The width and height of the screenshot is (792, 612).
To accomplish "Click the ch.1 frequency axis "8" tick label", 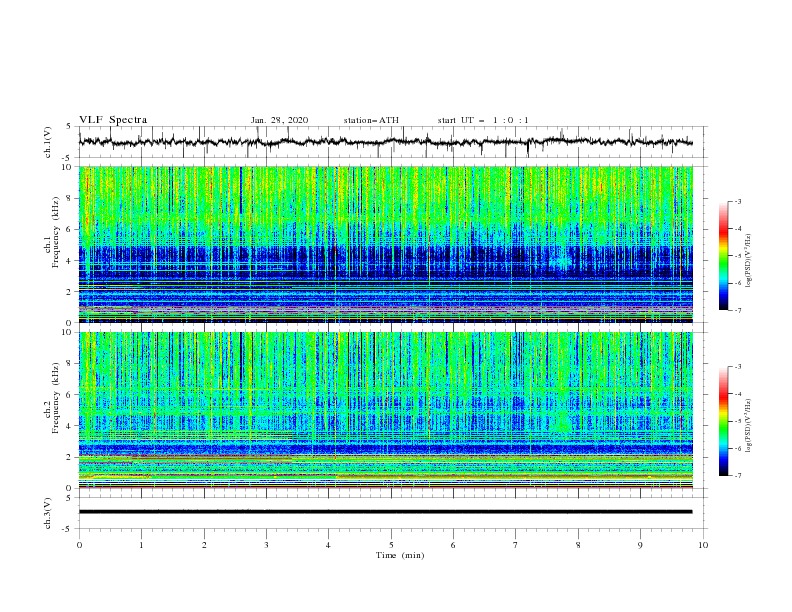I will tap(70, 198).
